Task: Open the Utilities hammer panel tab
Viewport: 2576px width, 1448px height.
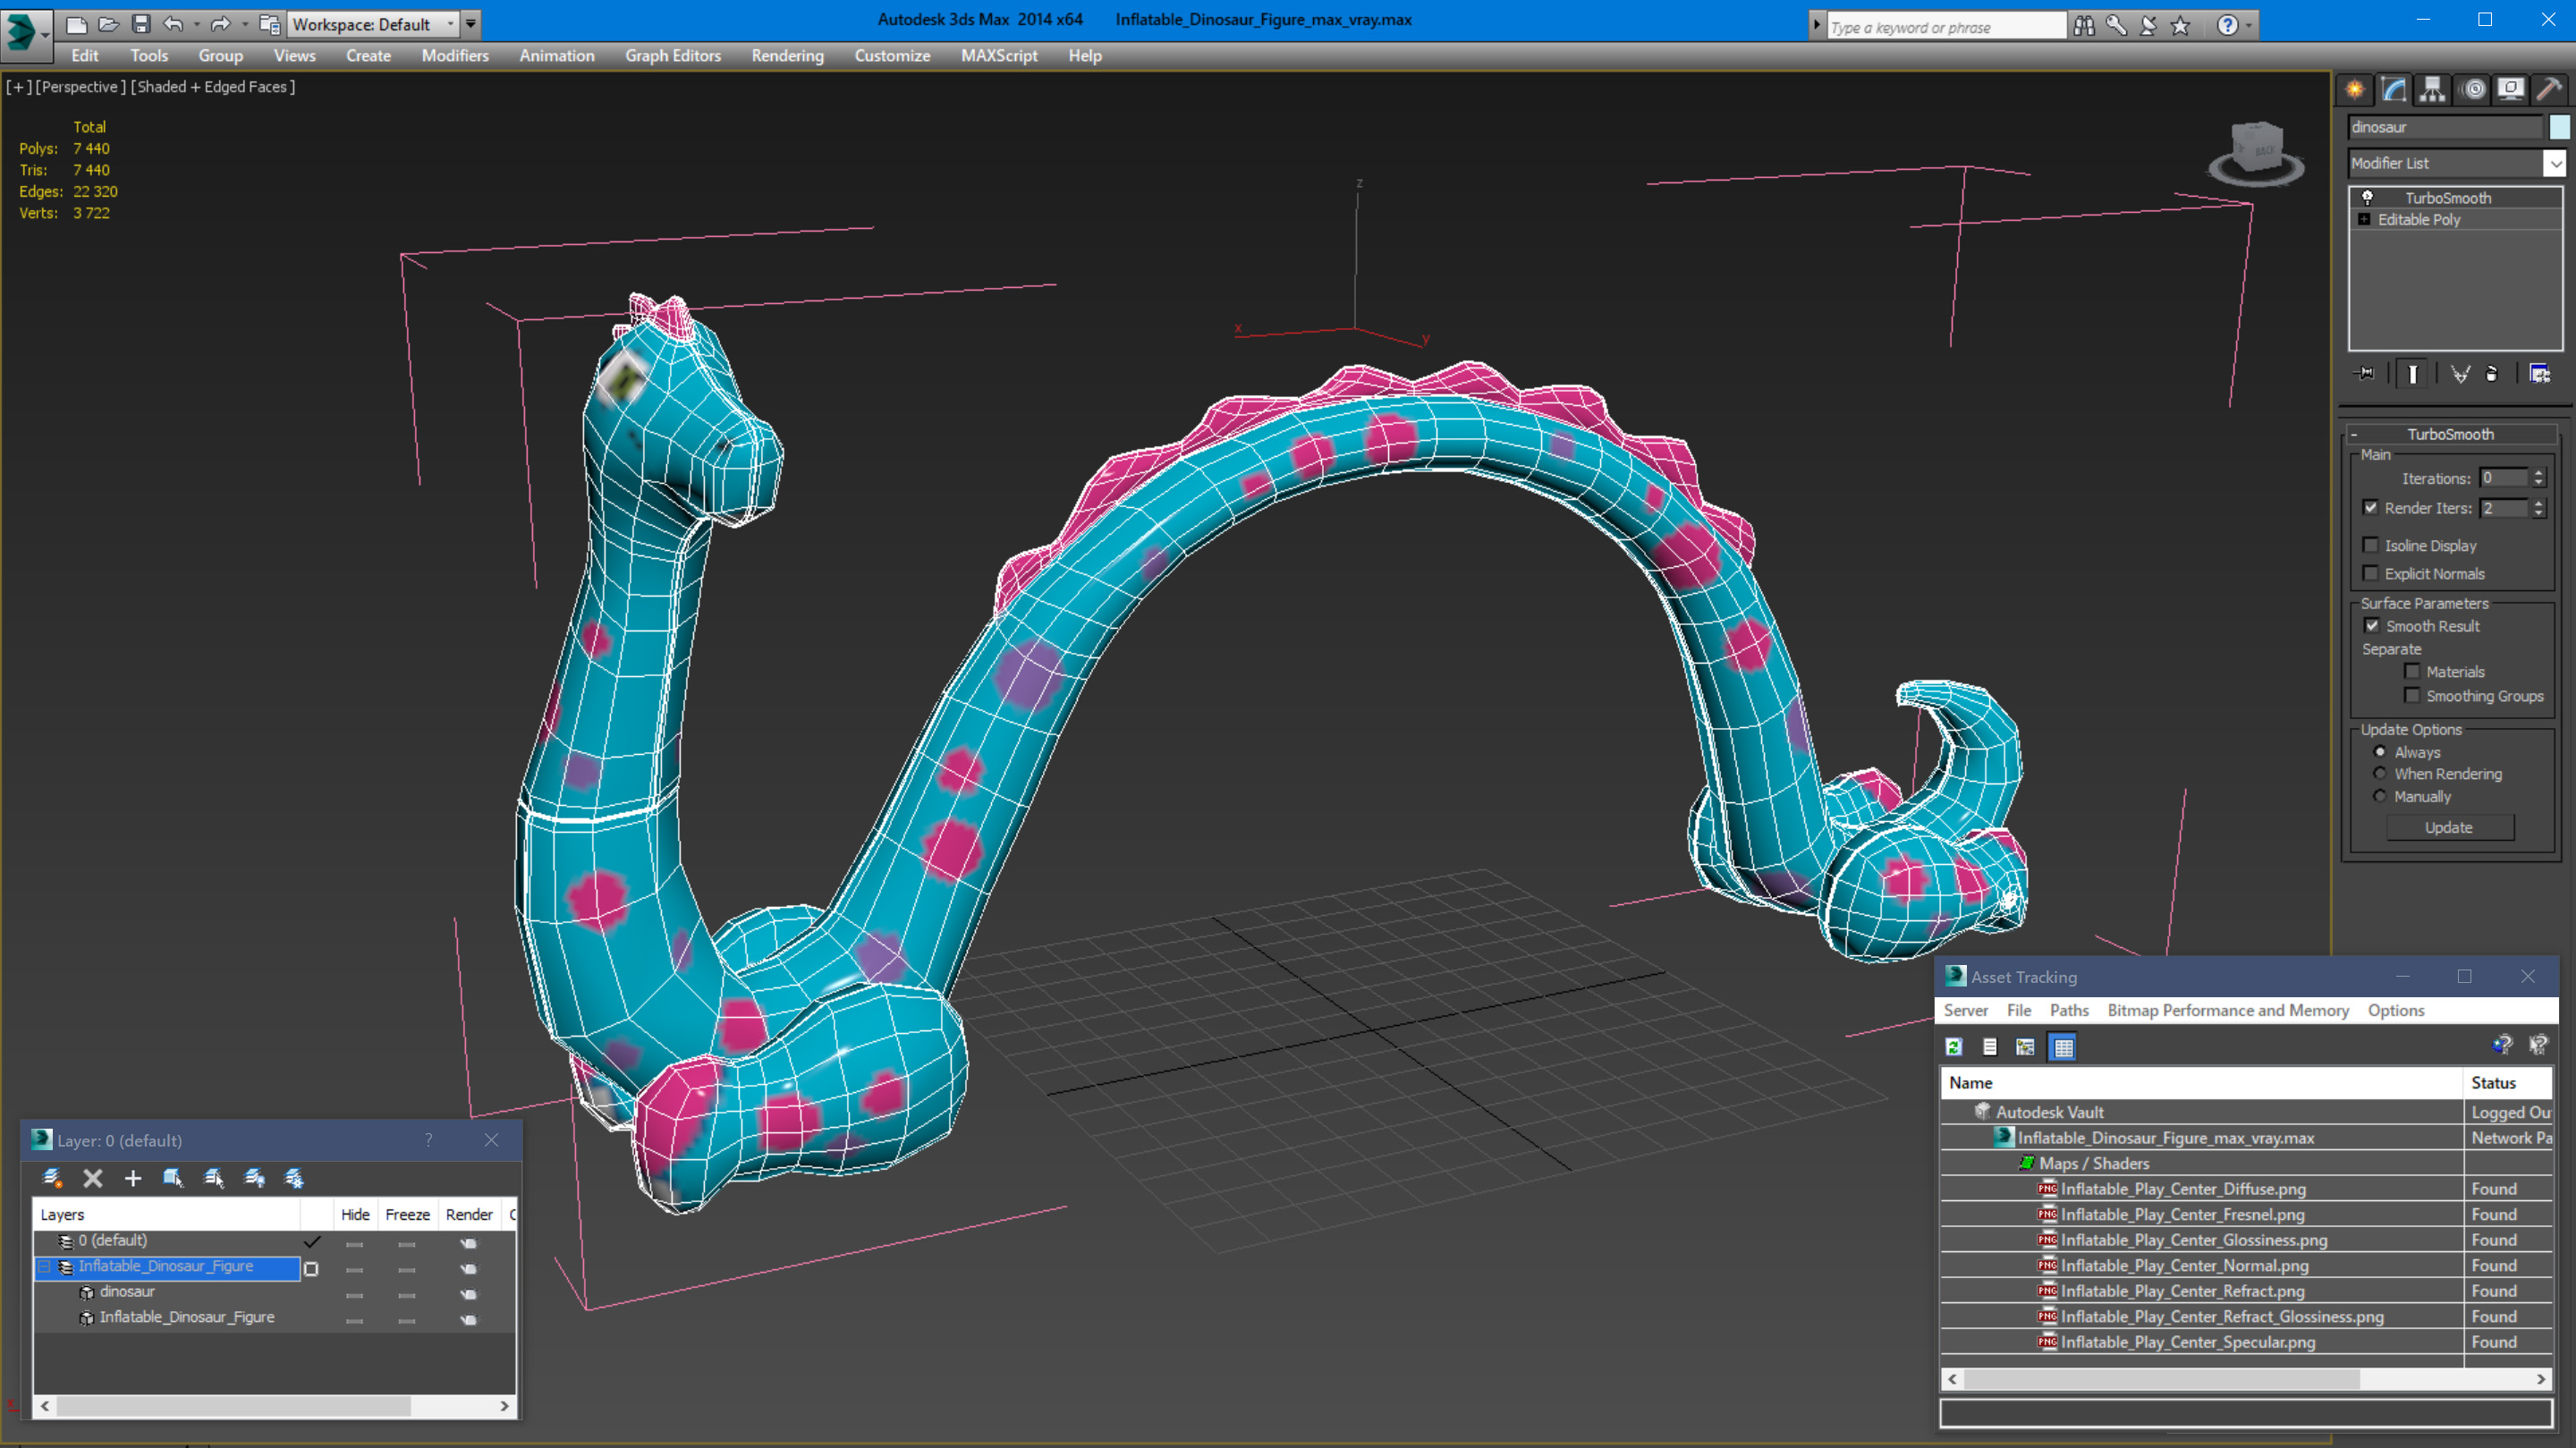Action: point(2550,90)
